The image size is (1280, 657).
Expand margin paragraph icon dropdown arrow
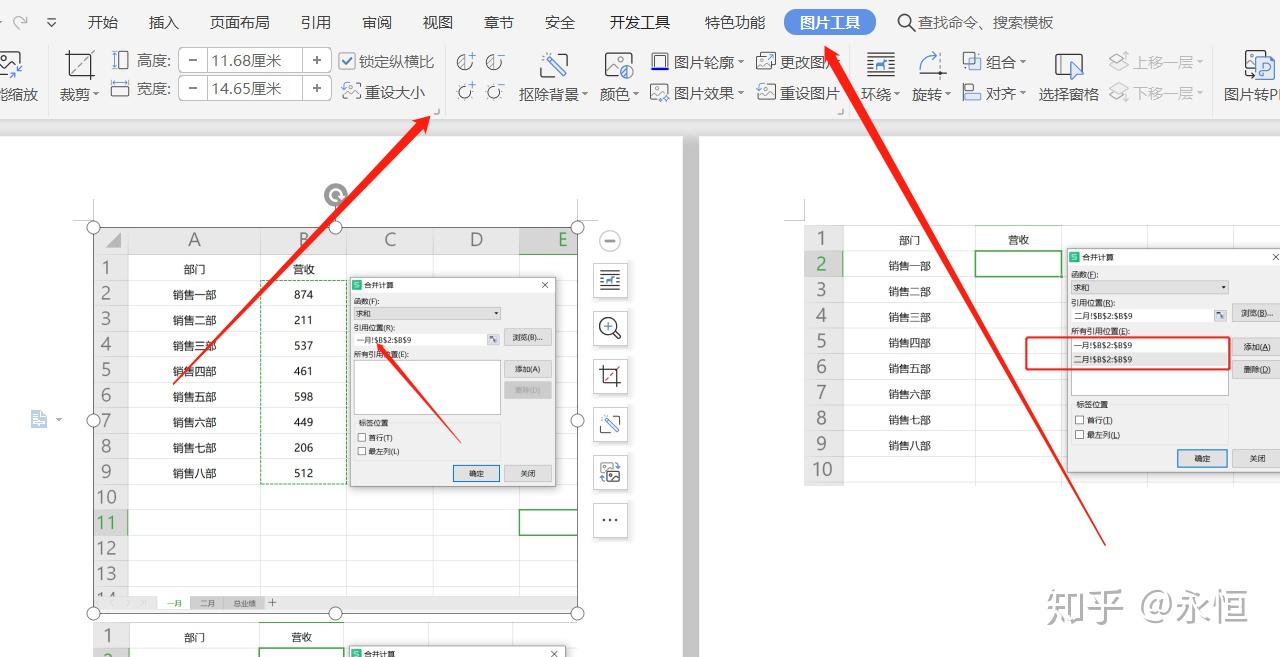pyautogui.click(x=58, y=420)
